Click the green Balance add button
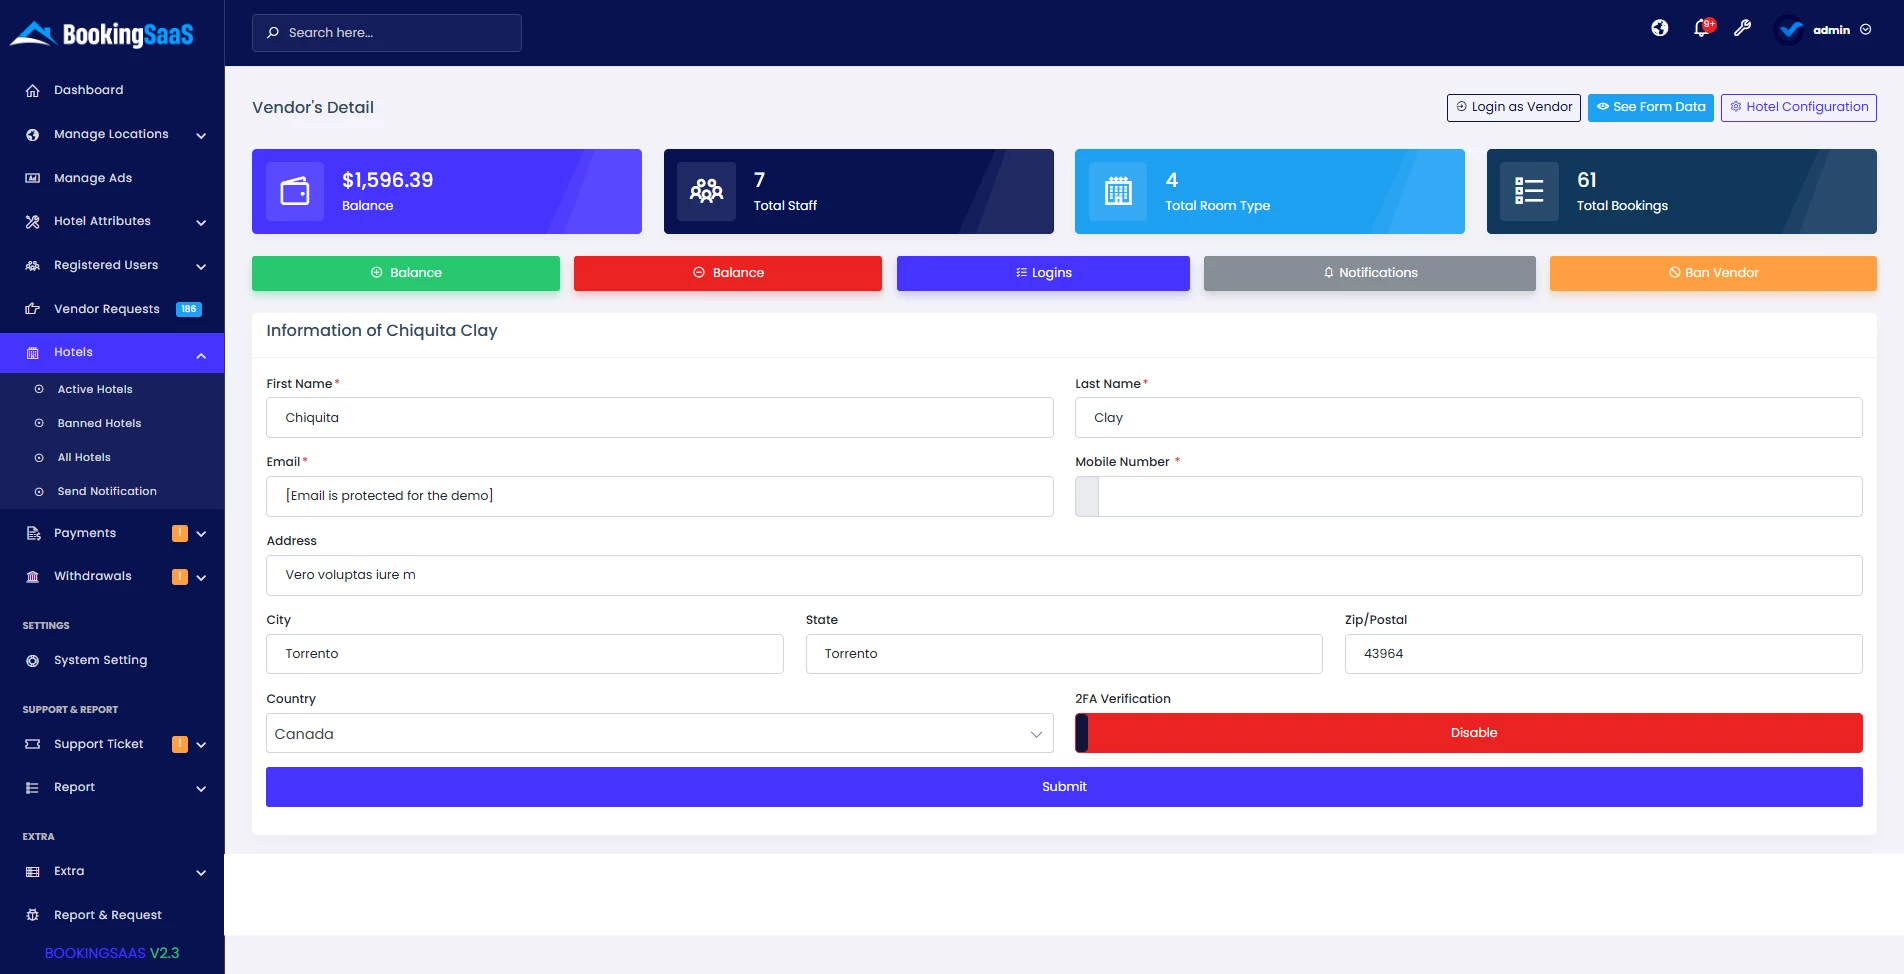The width and height of the screenshot is (1904, 974). [405, 272]
